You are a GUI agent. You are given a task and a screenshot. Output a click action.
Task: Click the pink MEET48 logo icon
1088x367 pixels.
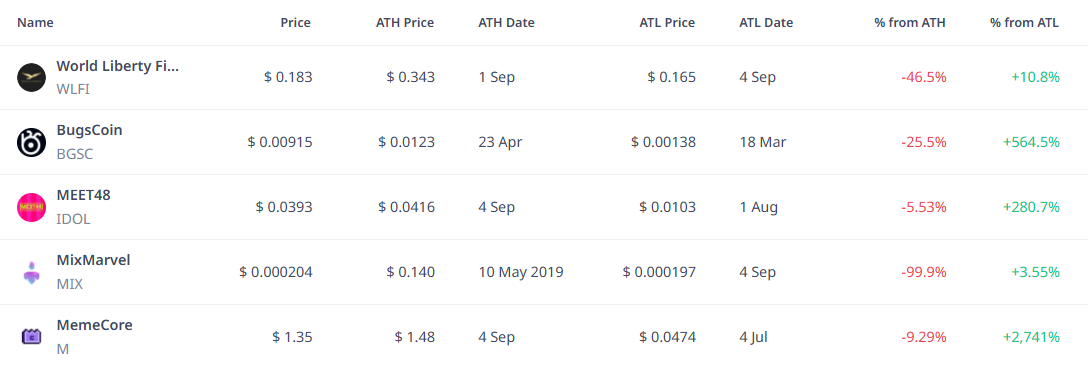point(31,207)
